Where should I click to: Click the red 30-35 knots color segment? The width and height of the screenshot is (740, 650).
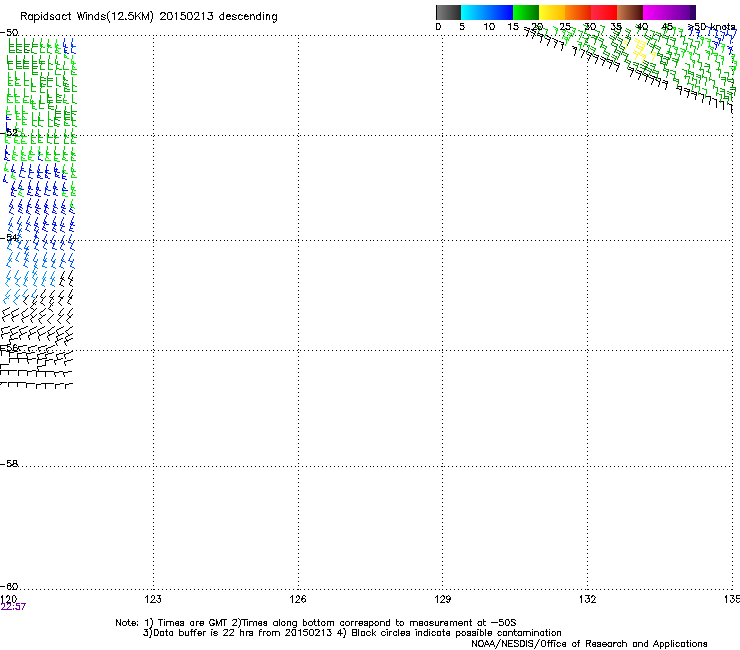pos(604,12)
